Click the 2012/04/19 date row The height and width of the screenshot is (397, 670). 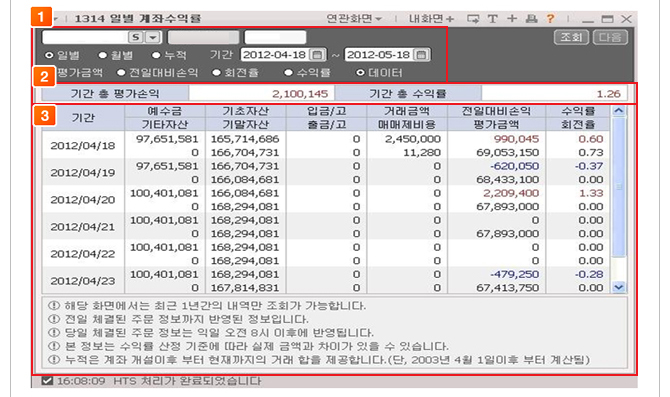click(83, 172)
